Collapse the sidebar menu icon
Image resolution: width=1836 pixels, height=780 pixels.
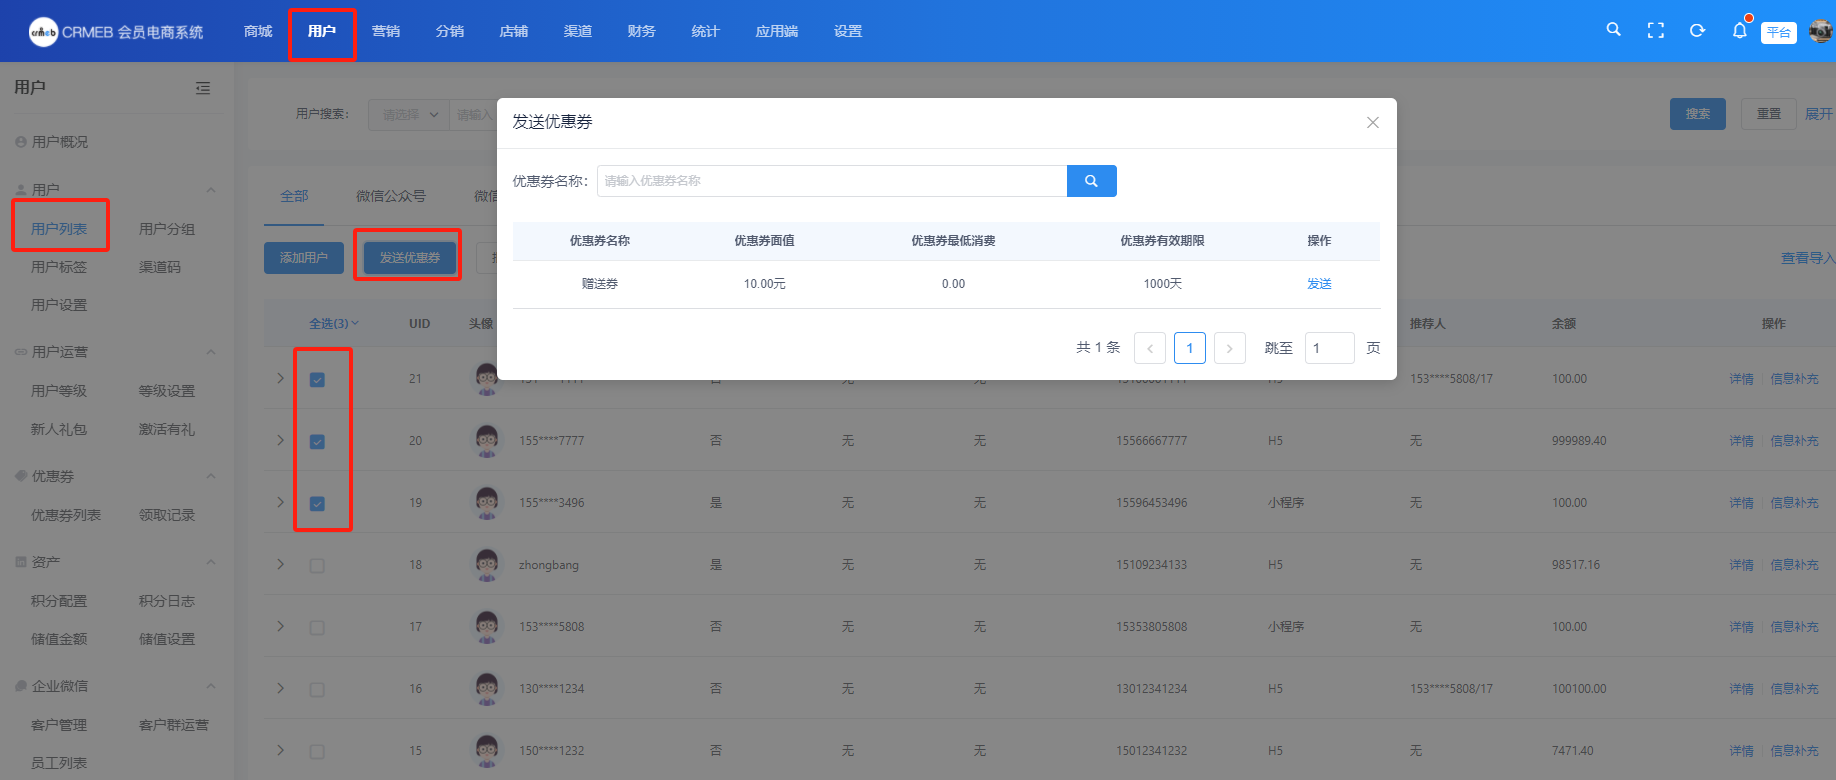203,88
